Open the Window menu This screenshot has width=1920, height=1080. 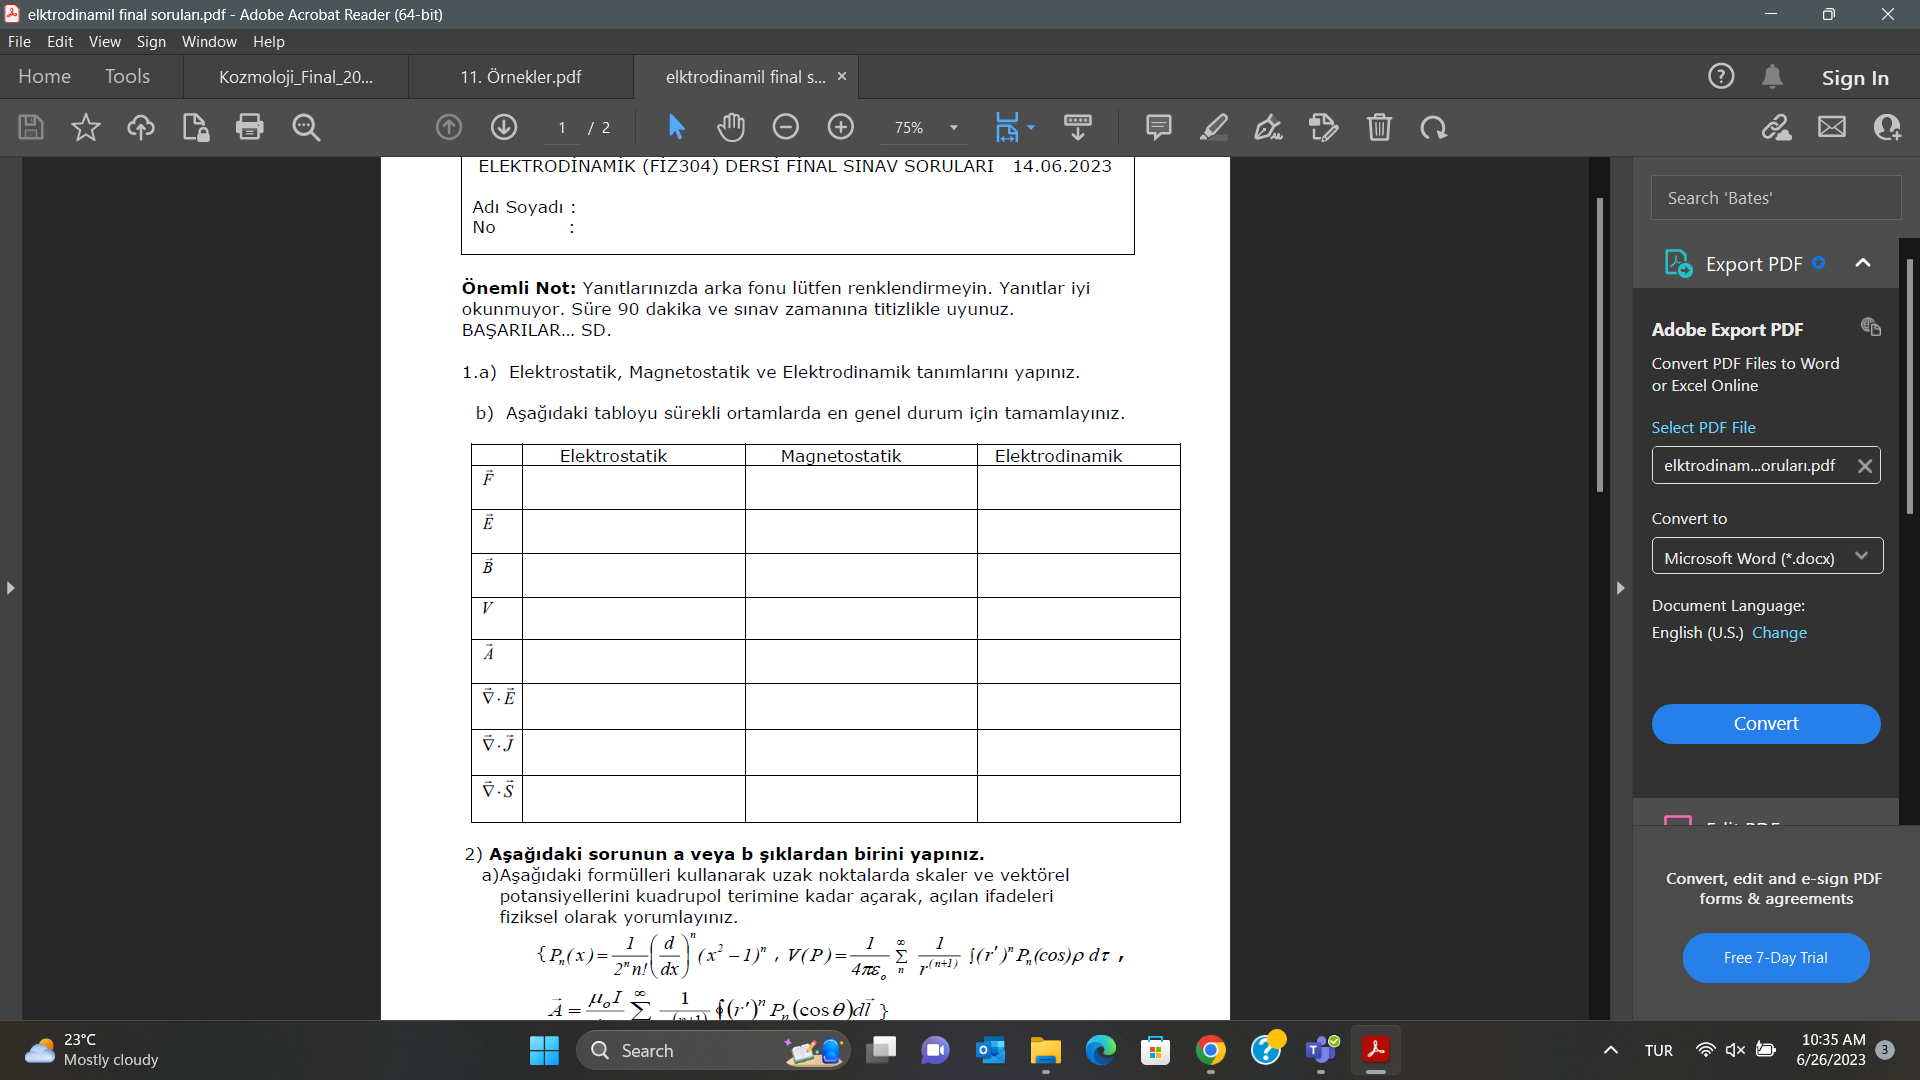coord(209,42)
